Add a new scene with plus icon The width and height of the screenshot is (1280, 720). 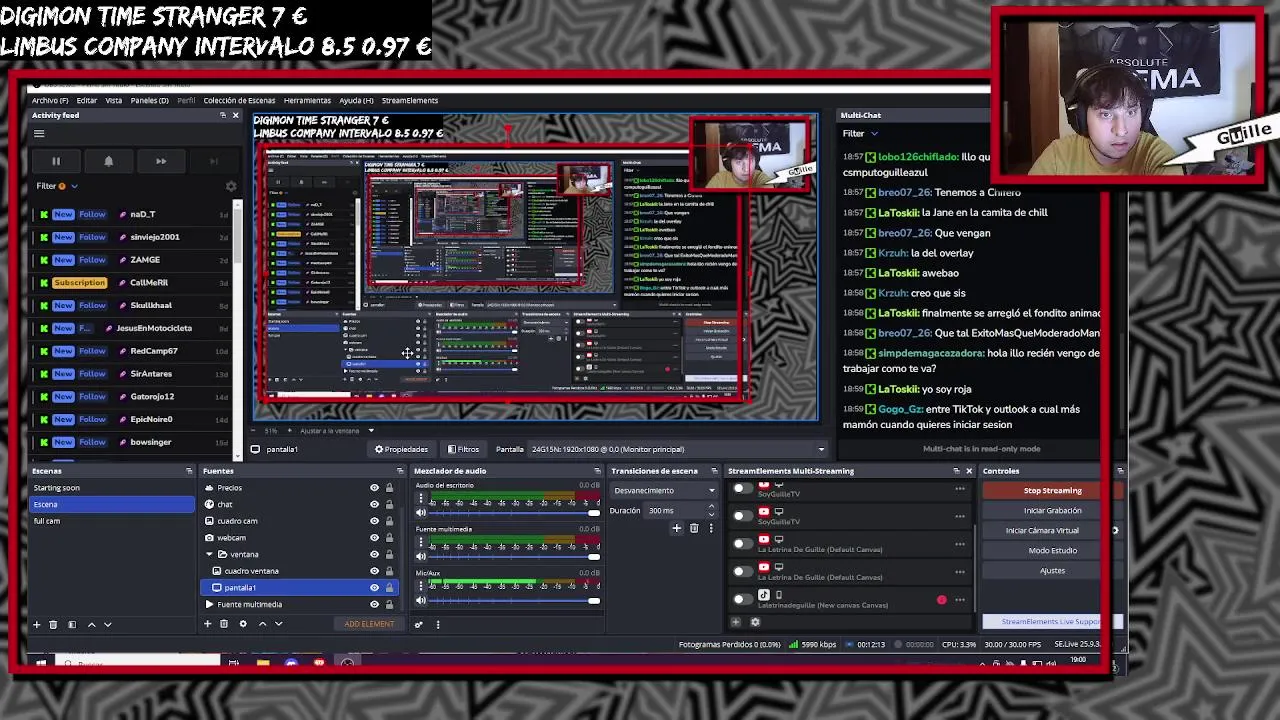(37, 624)
